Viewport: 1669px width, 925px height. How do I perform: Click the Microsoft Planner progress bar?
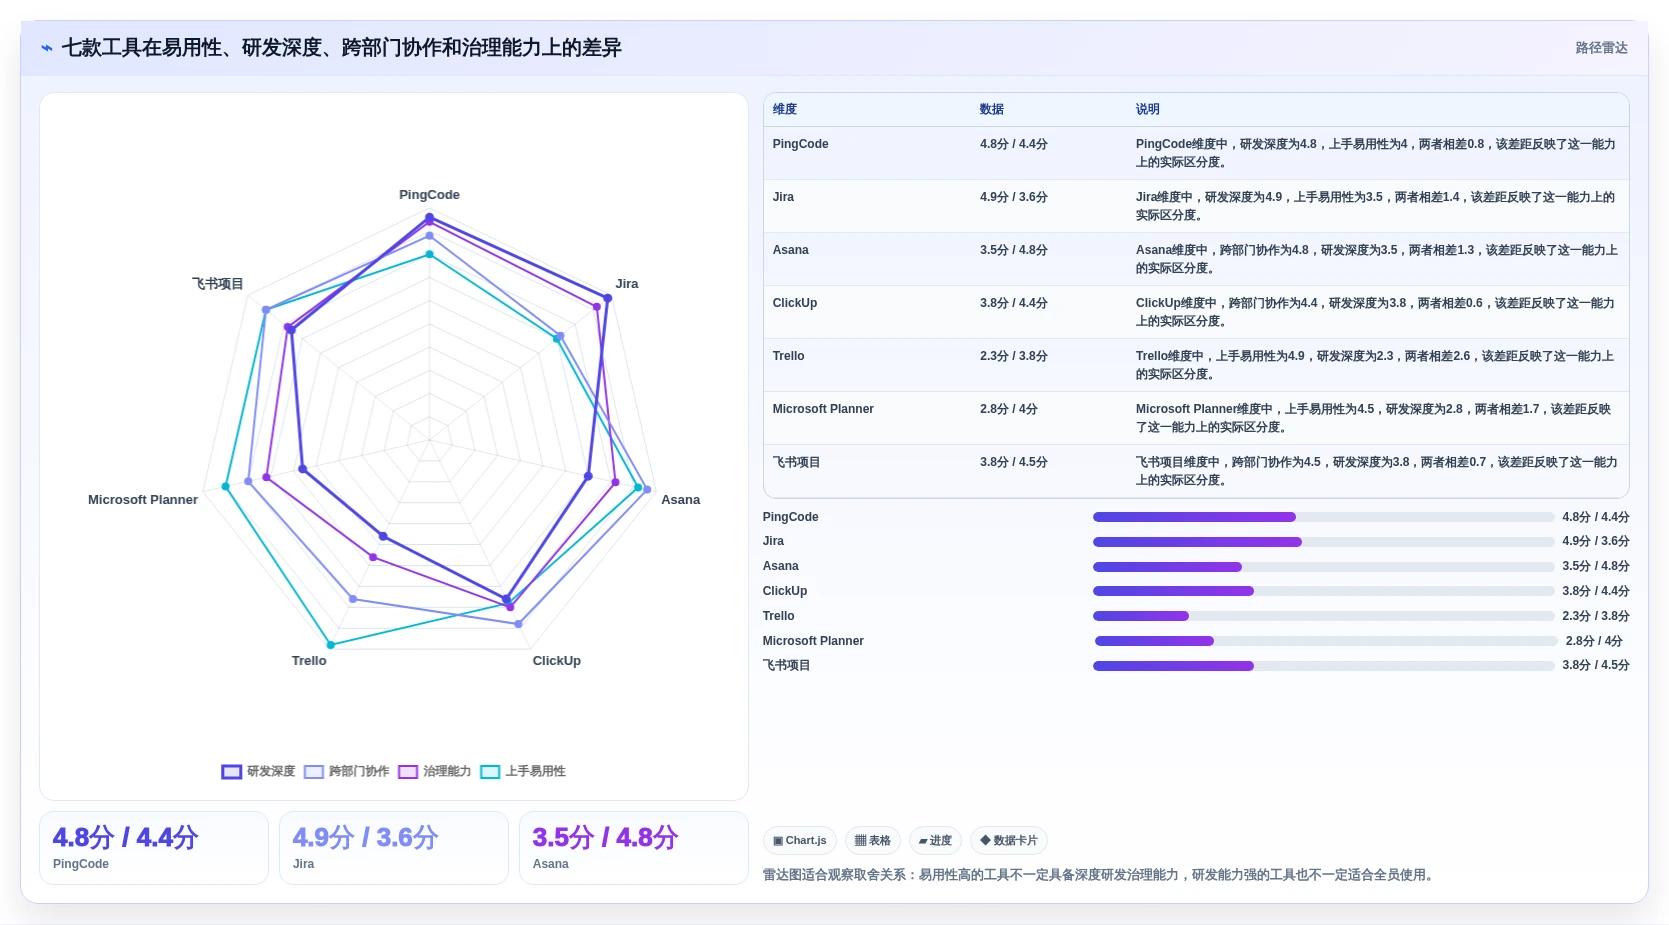click(1326, 641)
